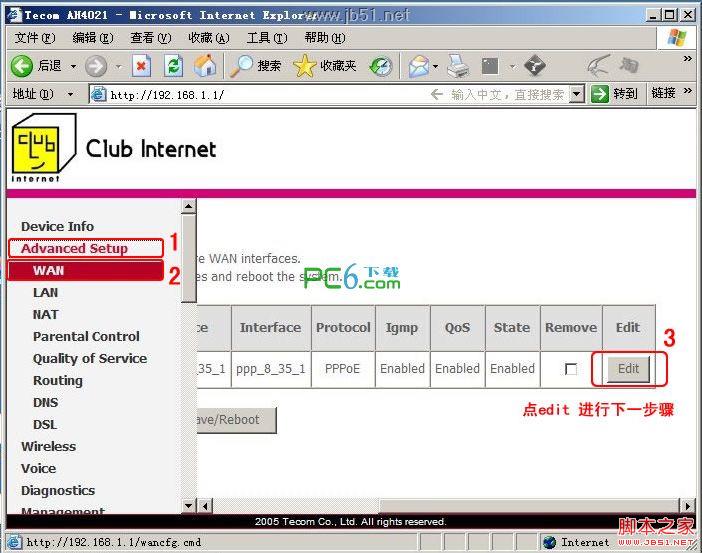Click the horizontal scroll right arrow
This screenshot has height=553, width=702.
coord(687,506)
